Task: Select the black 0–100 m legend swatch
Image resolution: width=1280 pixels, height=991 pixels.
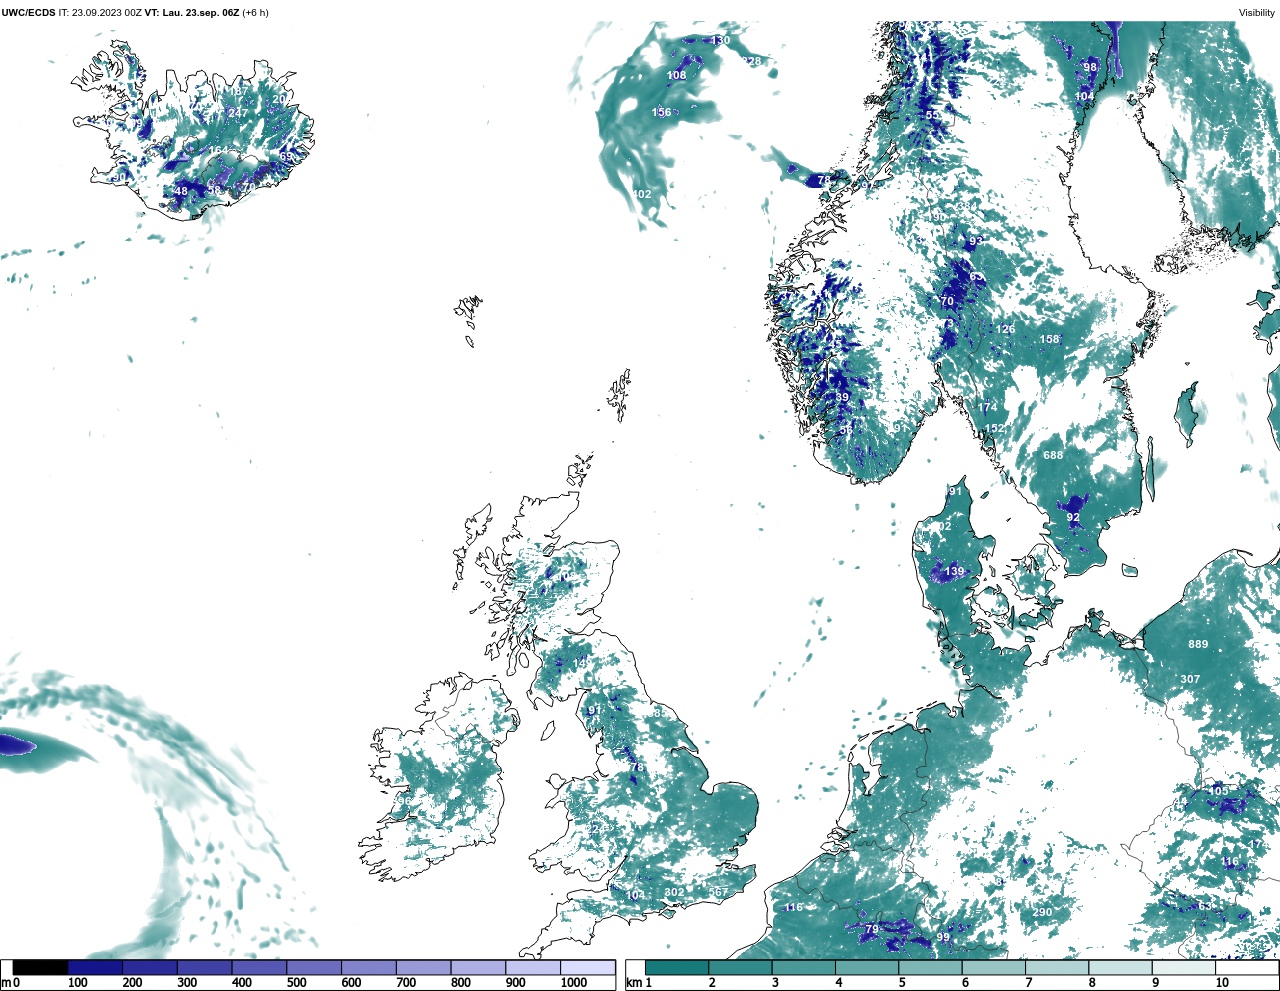Action: pos(40,968)
